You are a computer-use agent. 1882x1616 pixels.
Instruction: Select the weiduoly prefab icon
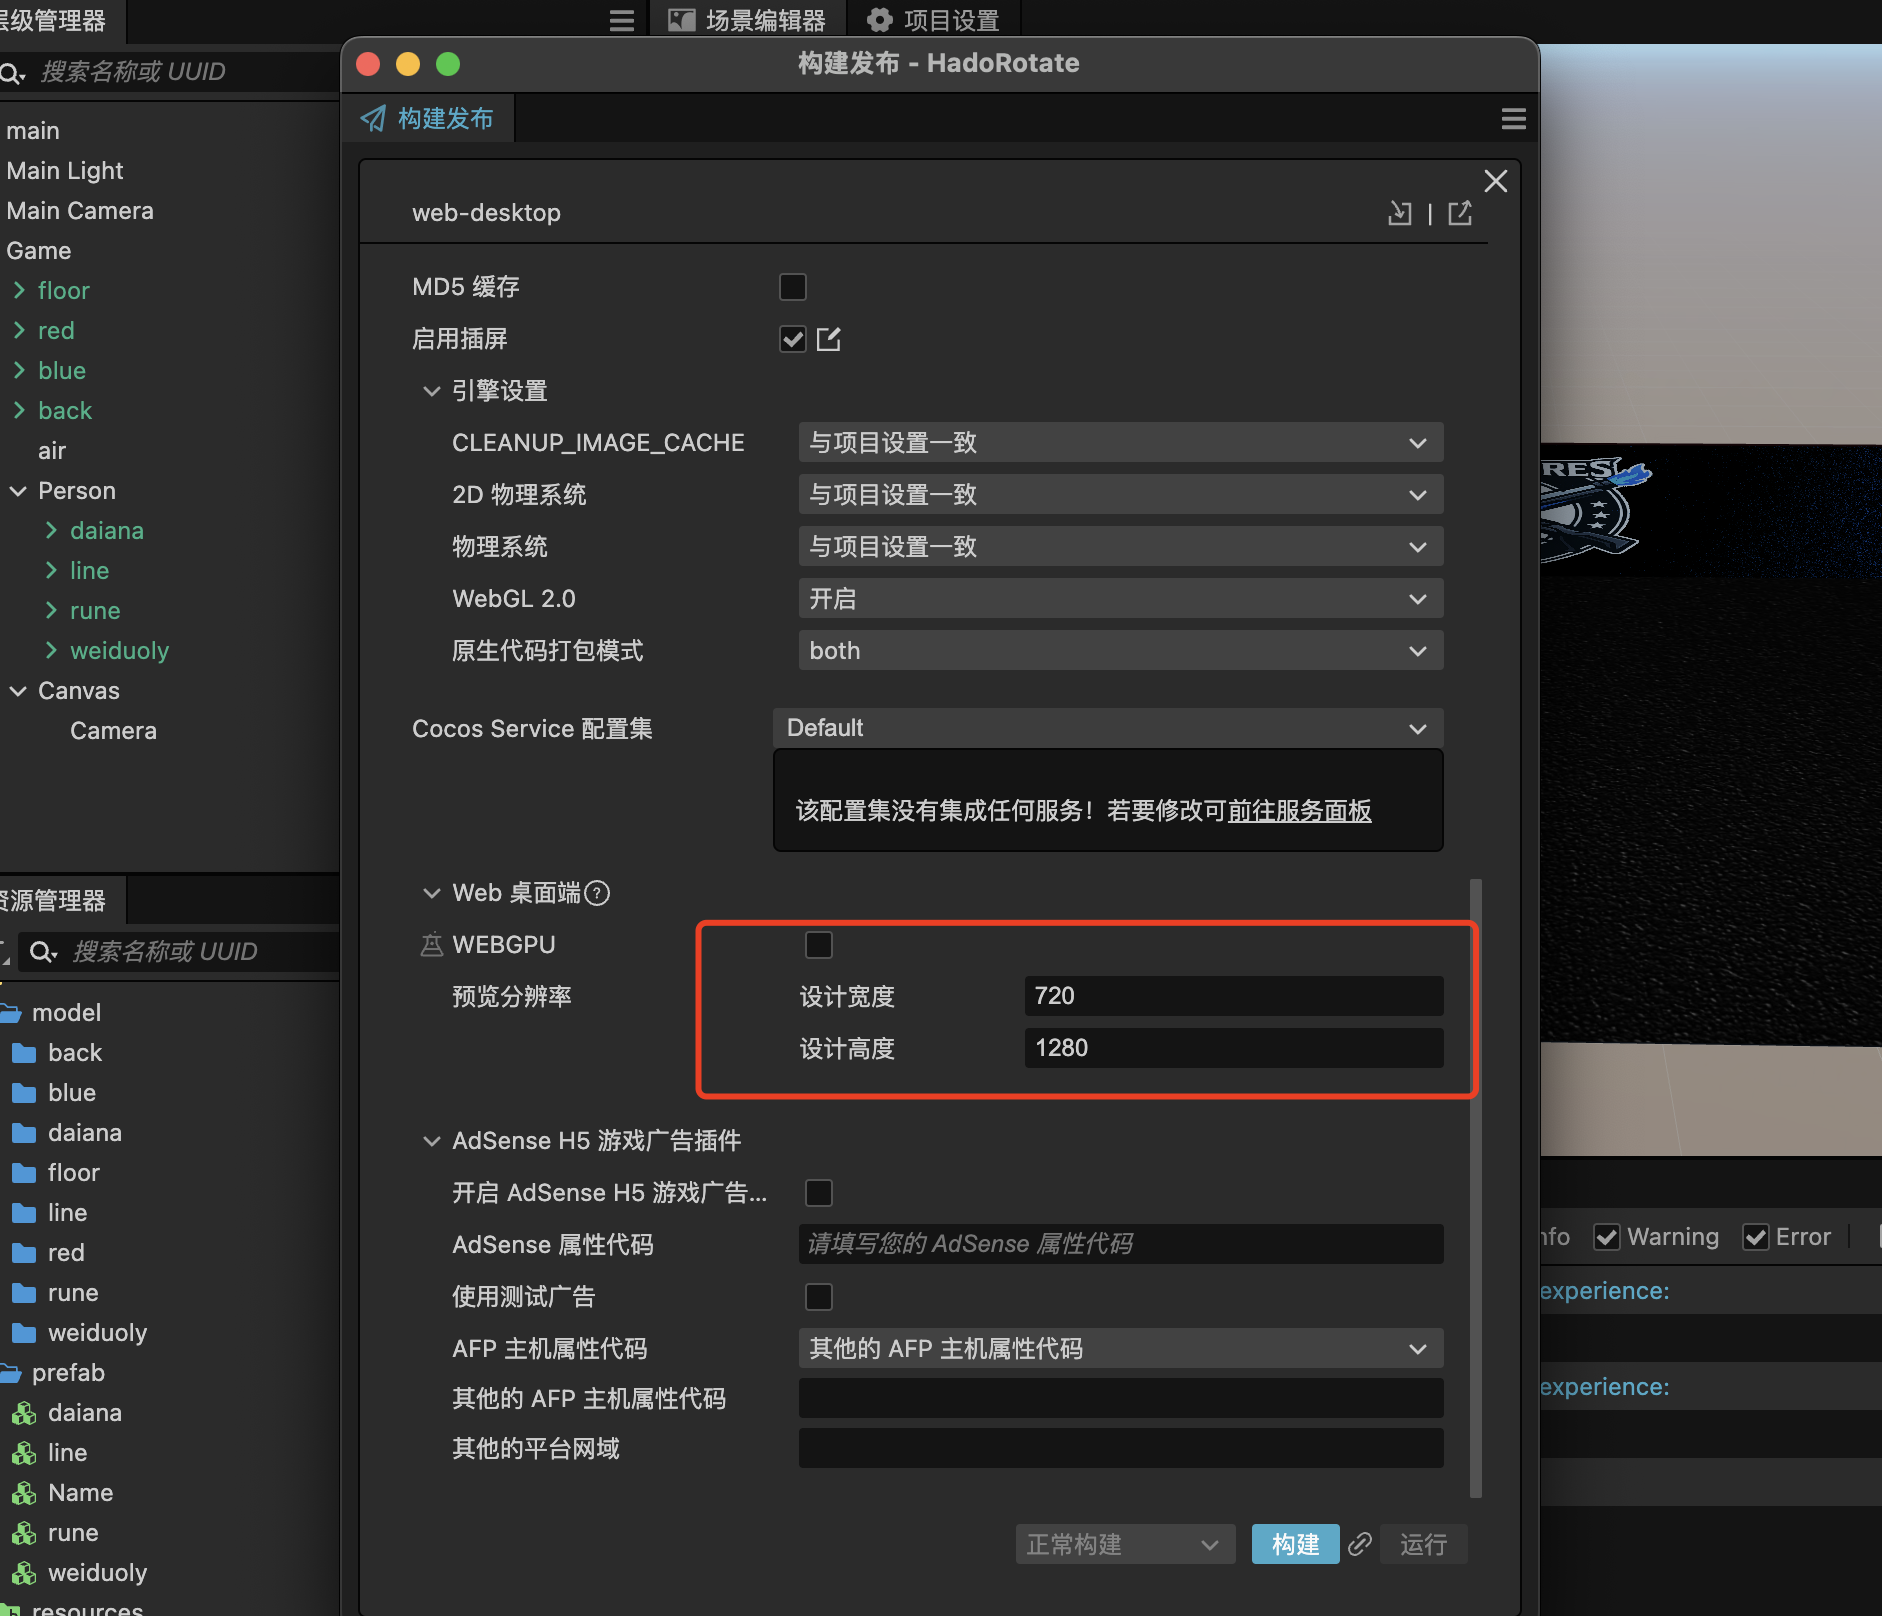coord(24,1573)
